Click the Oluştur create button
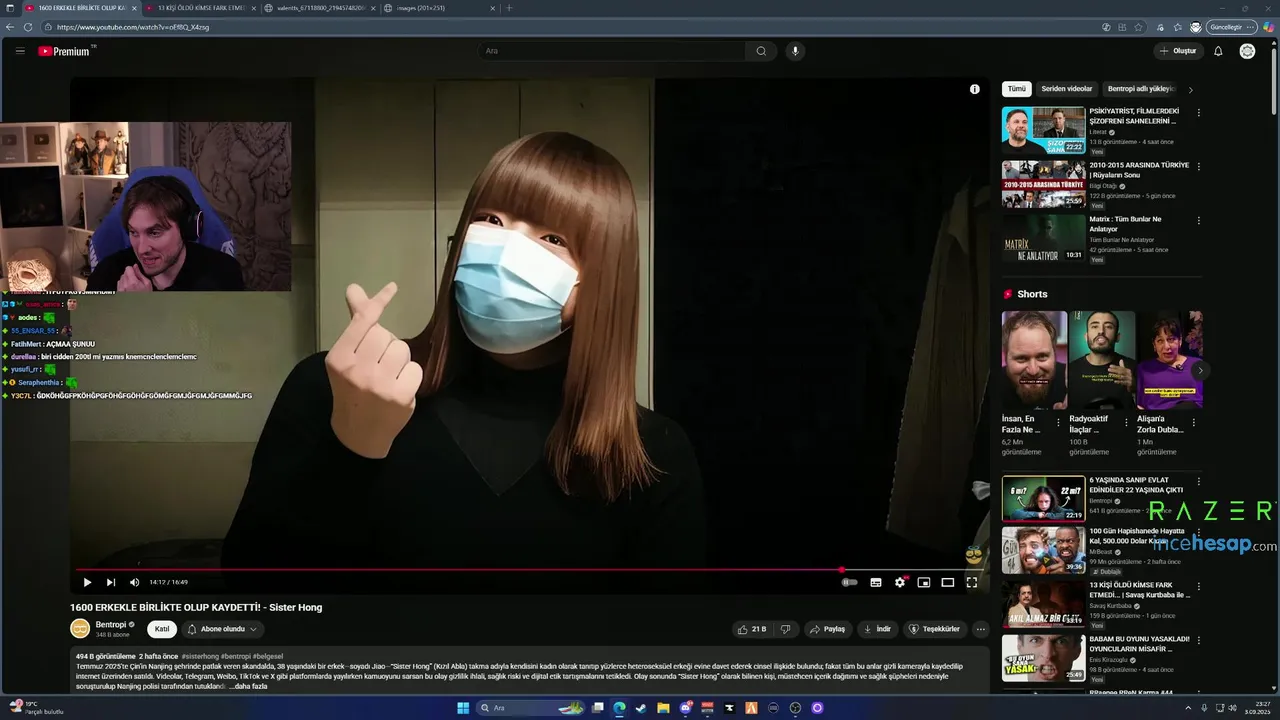The height and width of the screenshot is (720, 1280). point(1178,51)
